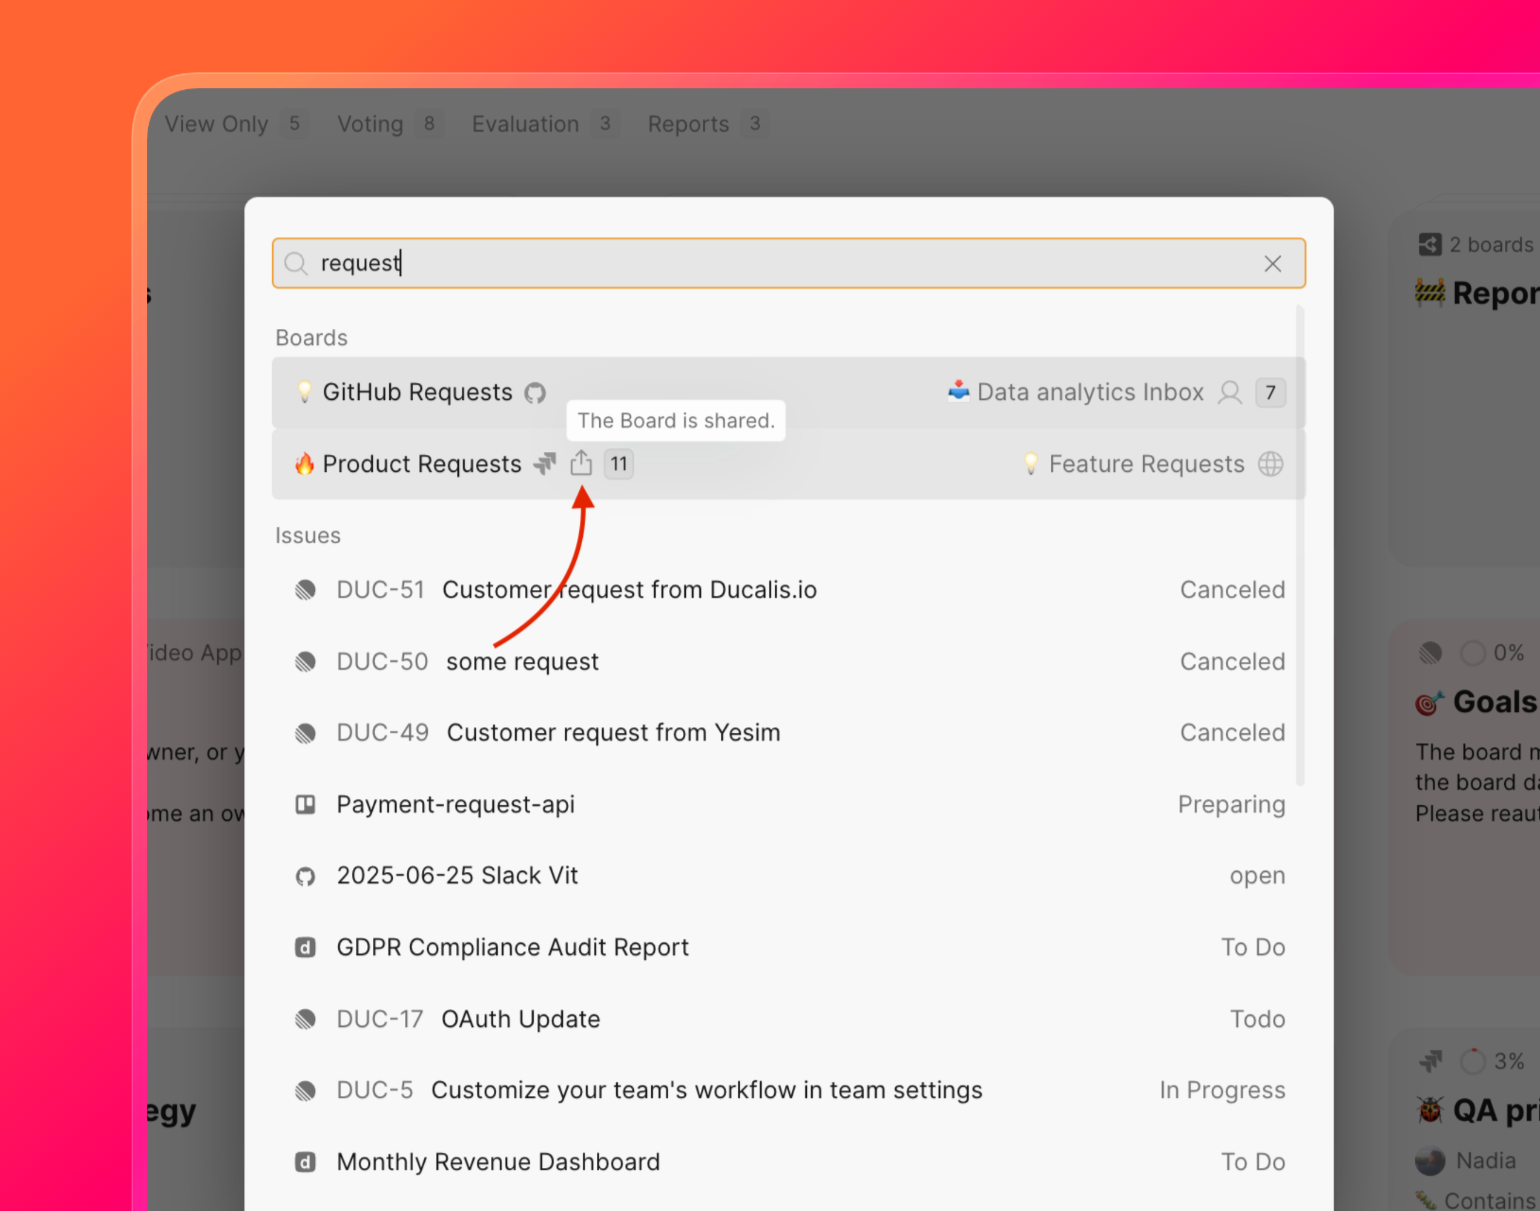Image resolution: width=1540 pixels, height=1211 pixels.
Task: Click the 2 boards label in the background
Action: click(x=1491, y=245)
